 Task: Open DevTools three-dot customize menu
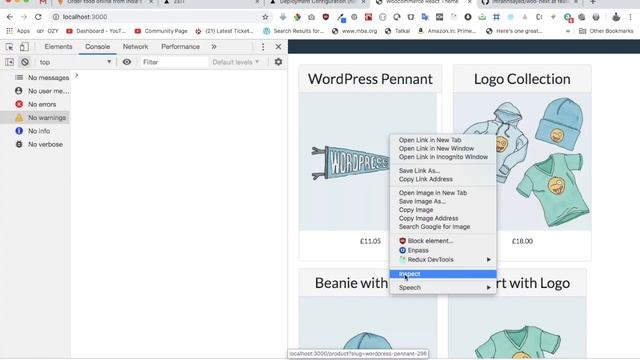tap(263, 47)
